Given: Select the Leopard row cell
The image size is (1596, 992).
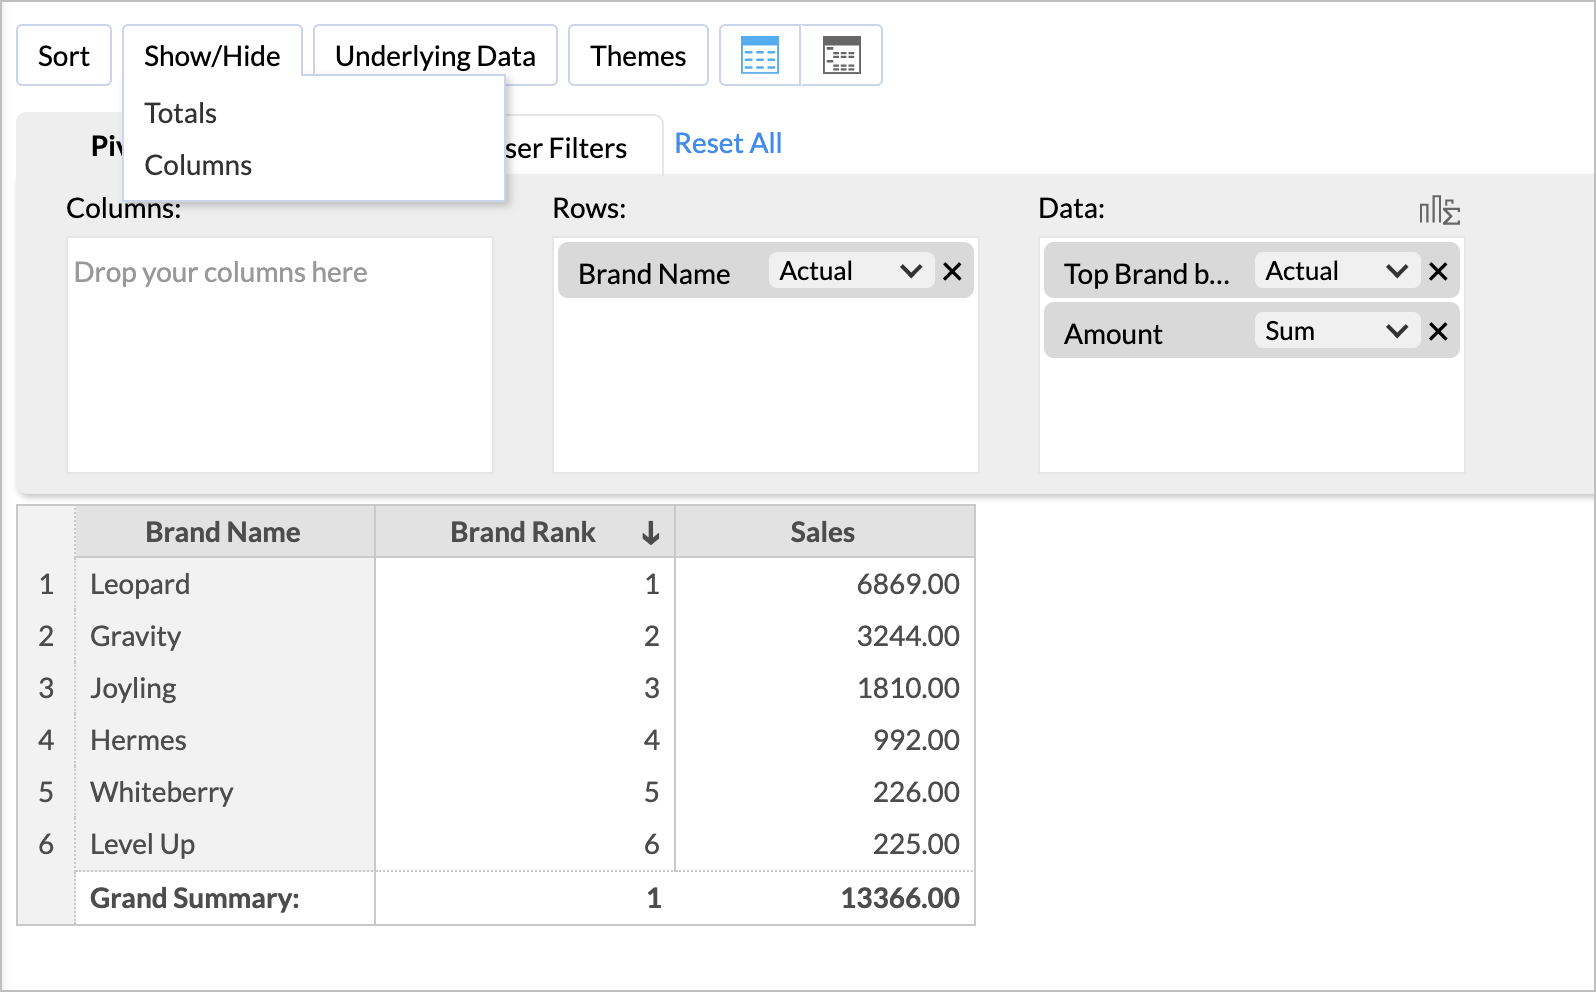Looking at the screenshot, I should pyautogui.click(x=140, y=584).
